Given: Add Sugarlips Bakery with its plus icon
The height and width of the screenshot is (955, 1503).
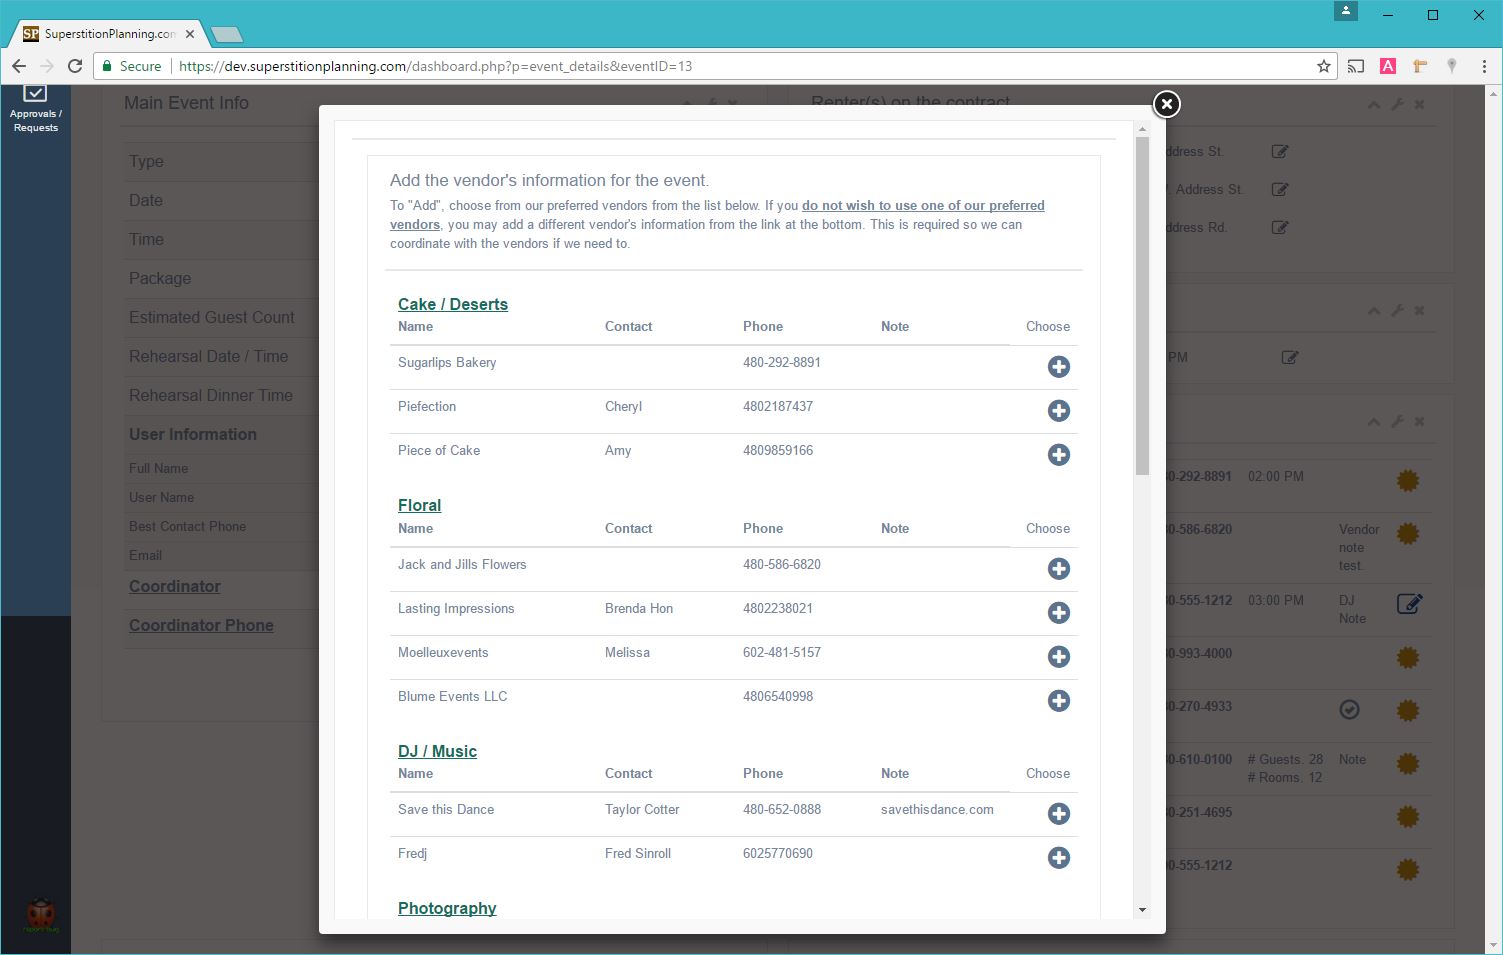Looking at the screenshot, I should (1058, 367).
